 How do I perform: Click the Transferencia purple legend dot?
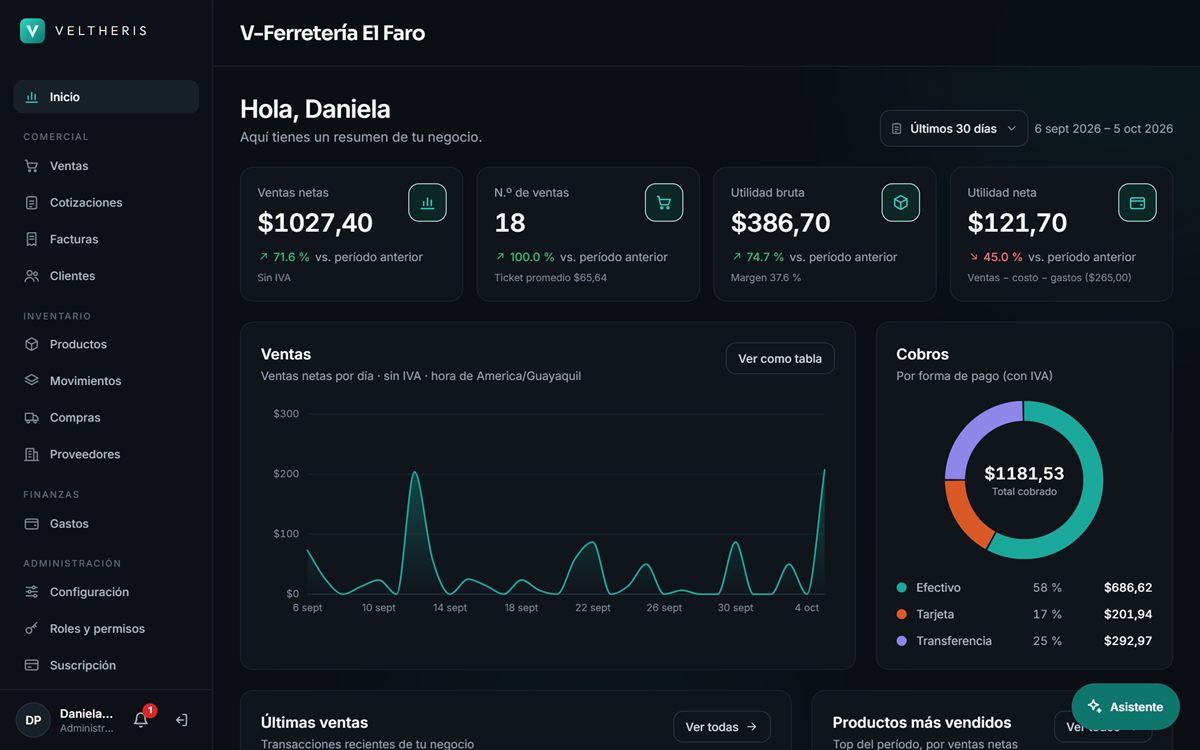(x=902, y=641)
